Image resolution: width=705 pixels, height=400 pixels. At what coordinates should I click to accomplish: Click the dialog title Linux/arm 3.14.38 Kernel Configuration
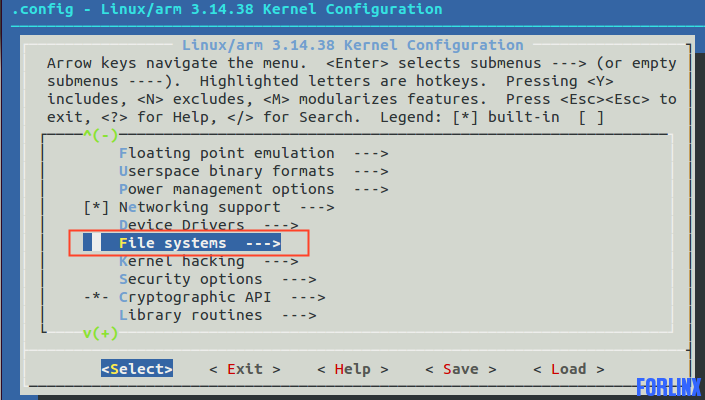coord(352,45)
